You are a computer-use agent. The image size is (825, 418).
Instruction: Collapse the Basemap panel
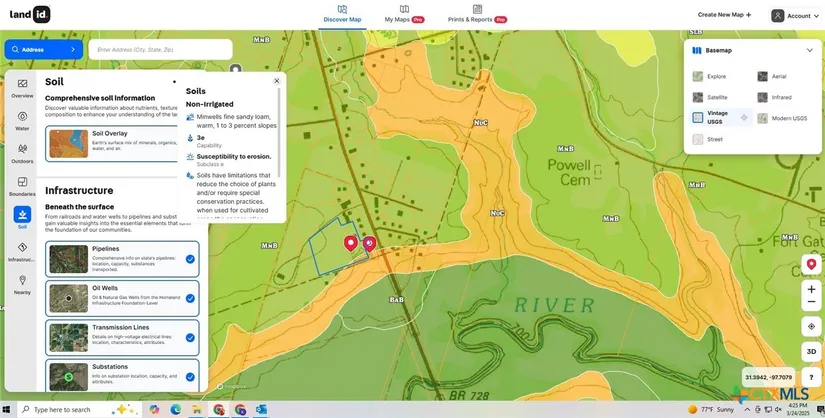[808, 50]
